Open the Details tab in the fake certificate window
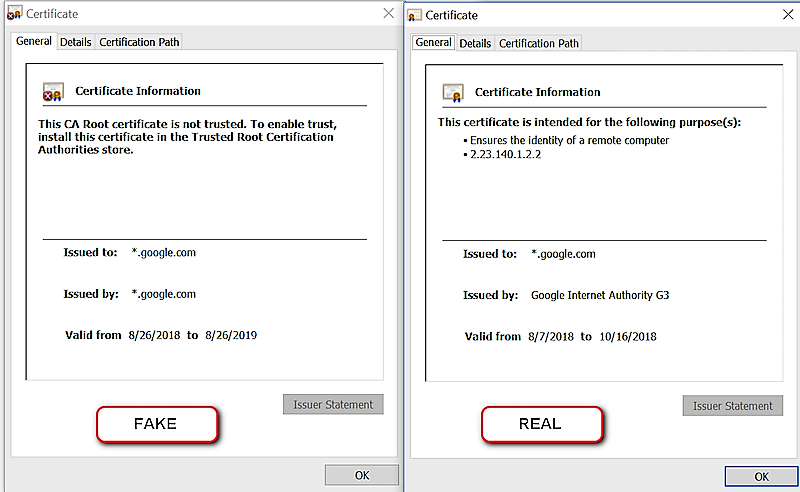The width and height of the screenshot is (800, 492). click(x=76, y=42)
